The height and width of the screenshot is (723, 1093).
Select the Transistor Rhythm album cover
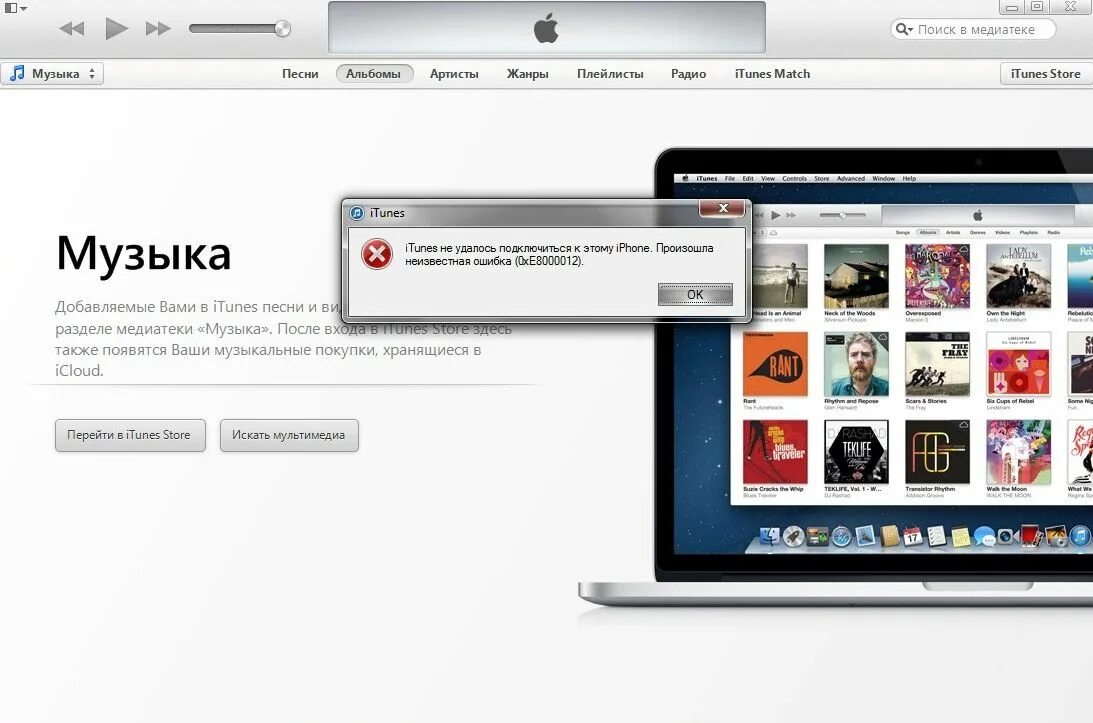pyautogui.click(x=937, y=452)
